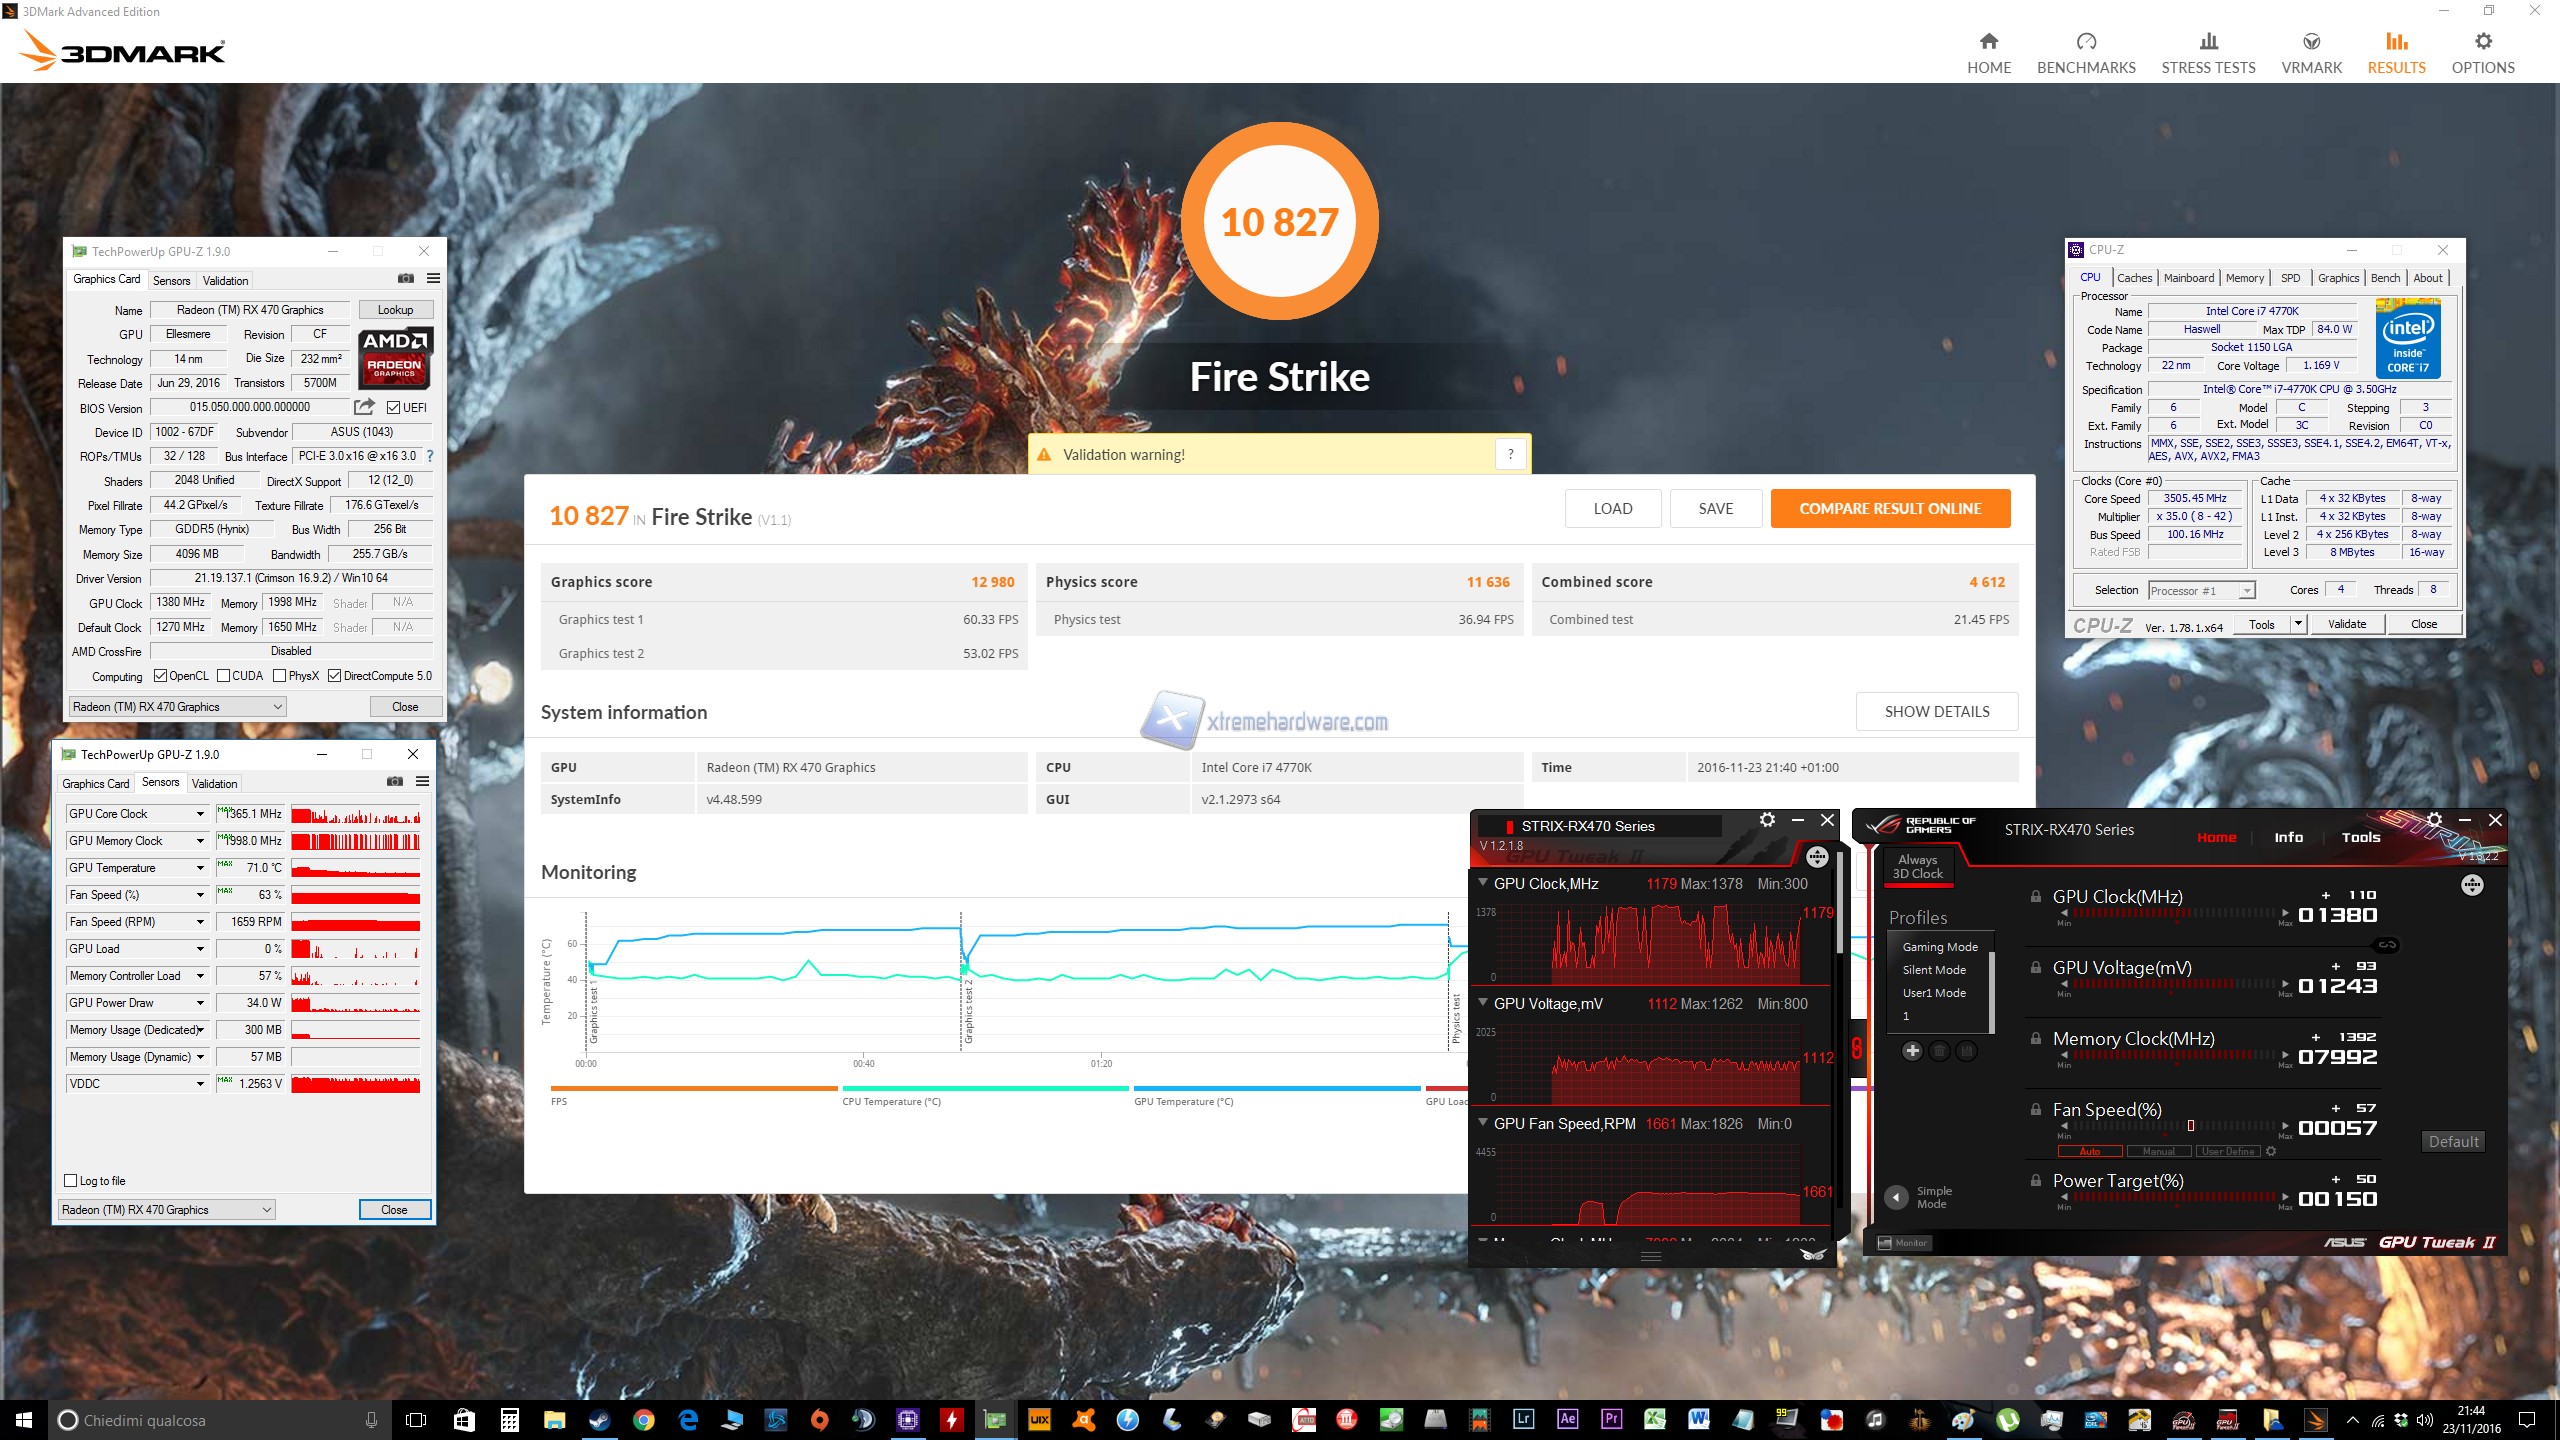Viewport: 2560px width, 1440px height.
Task: Toggle the CUDA computing checkbox
Action: (224, 676)
